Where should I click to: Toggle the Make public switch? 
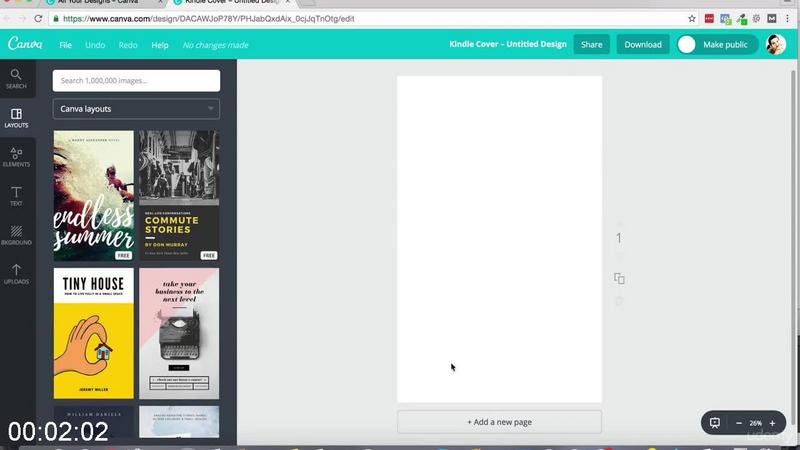coord(717,44)
